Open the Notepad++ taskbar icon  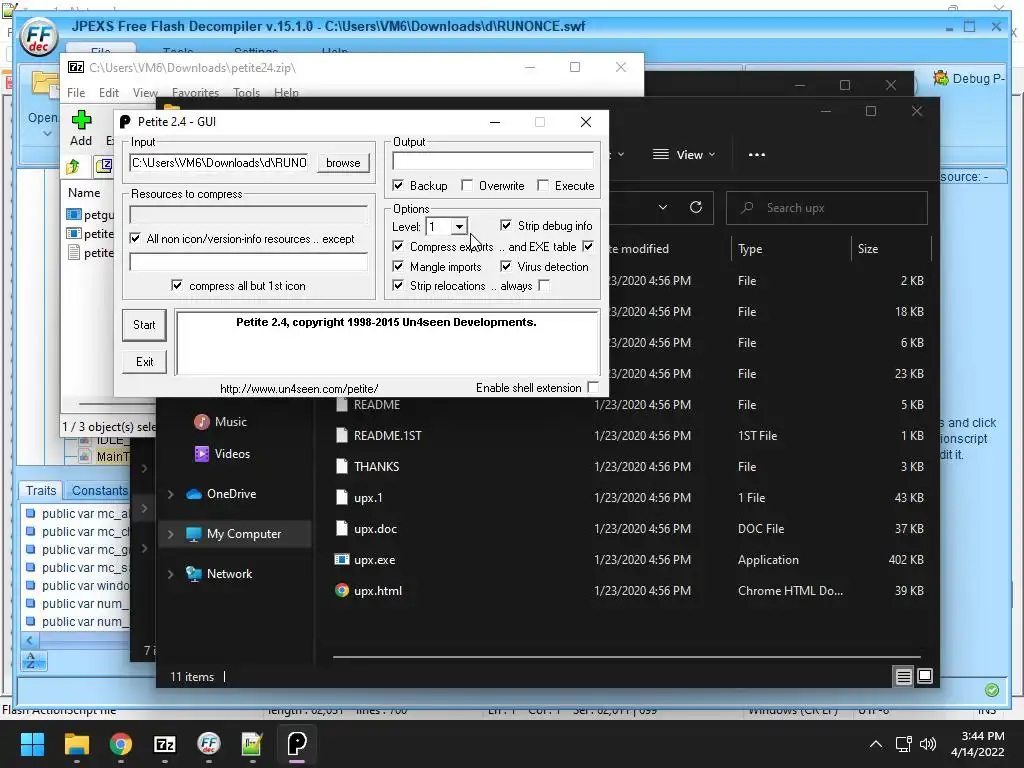coord(252,744)
